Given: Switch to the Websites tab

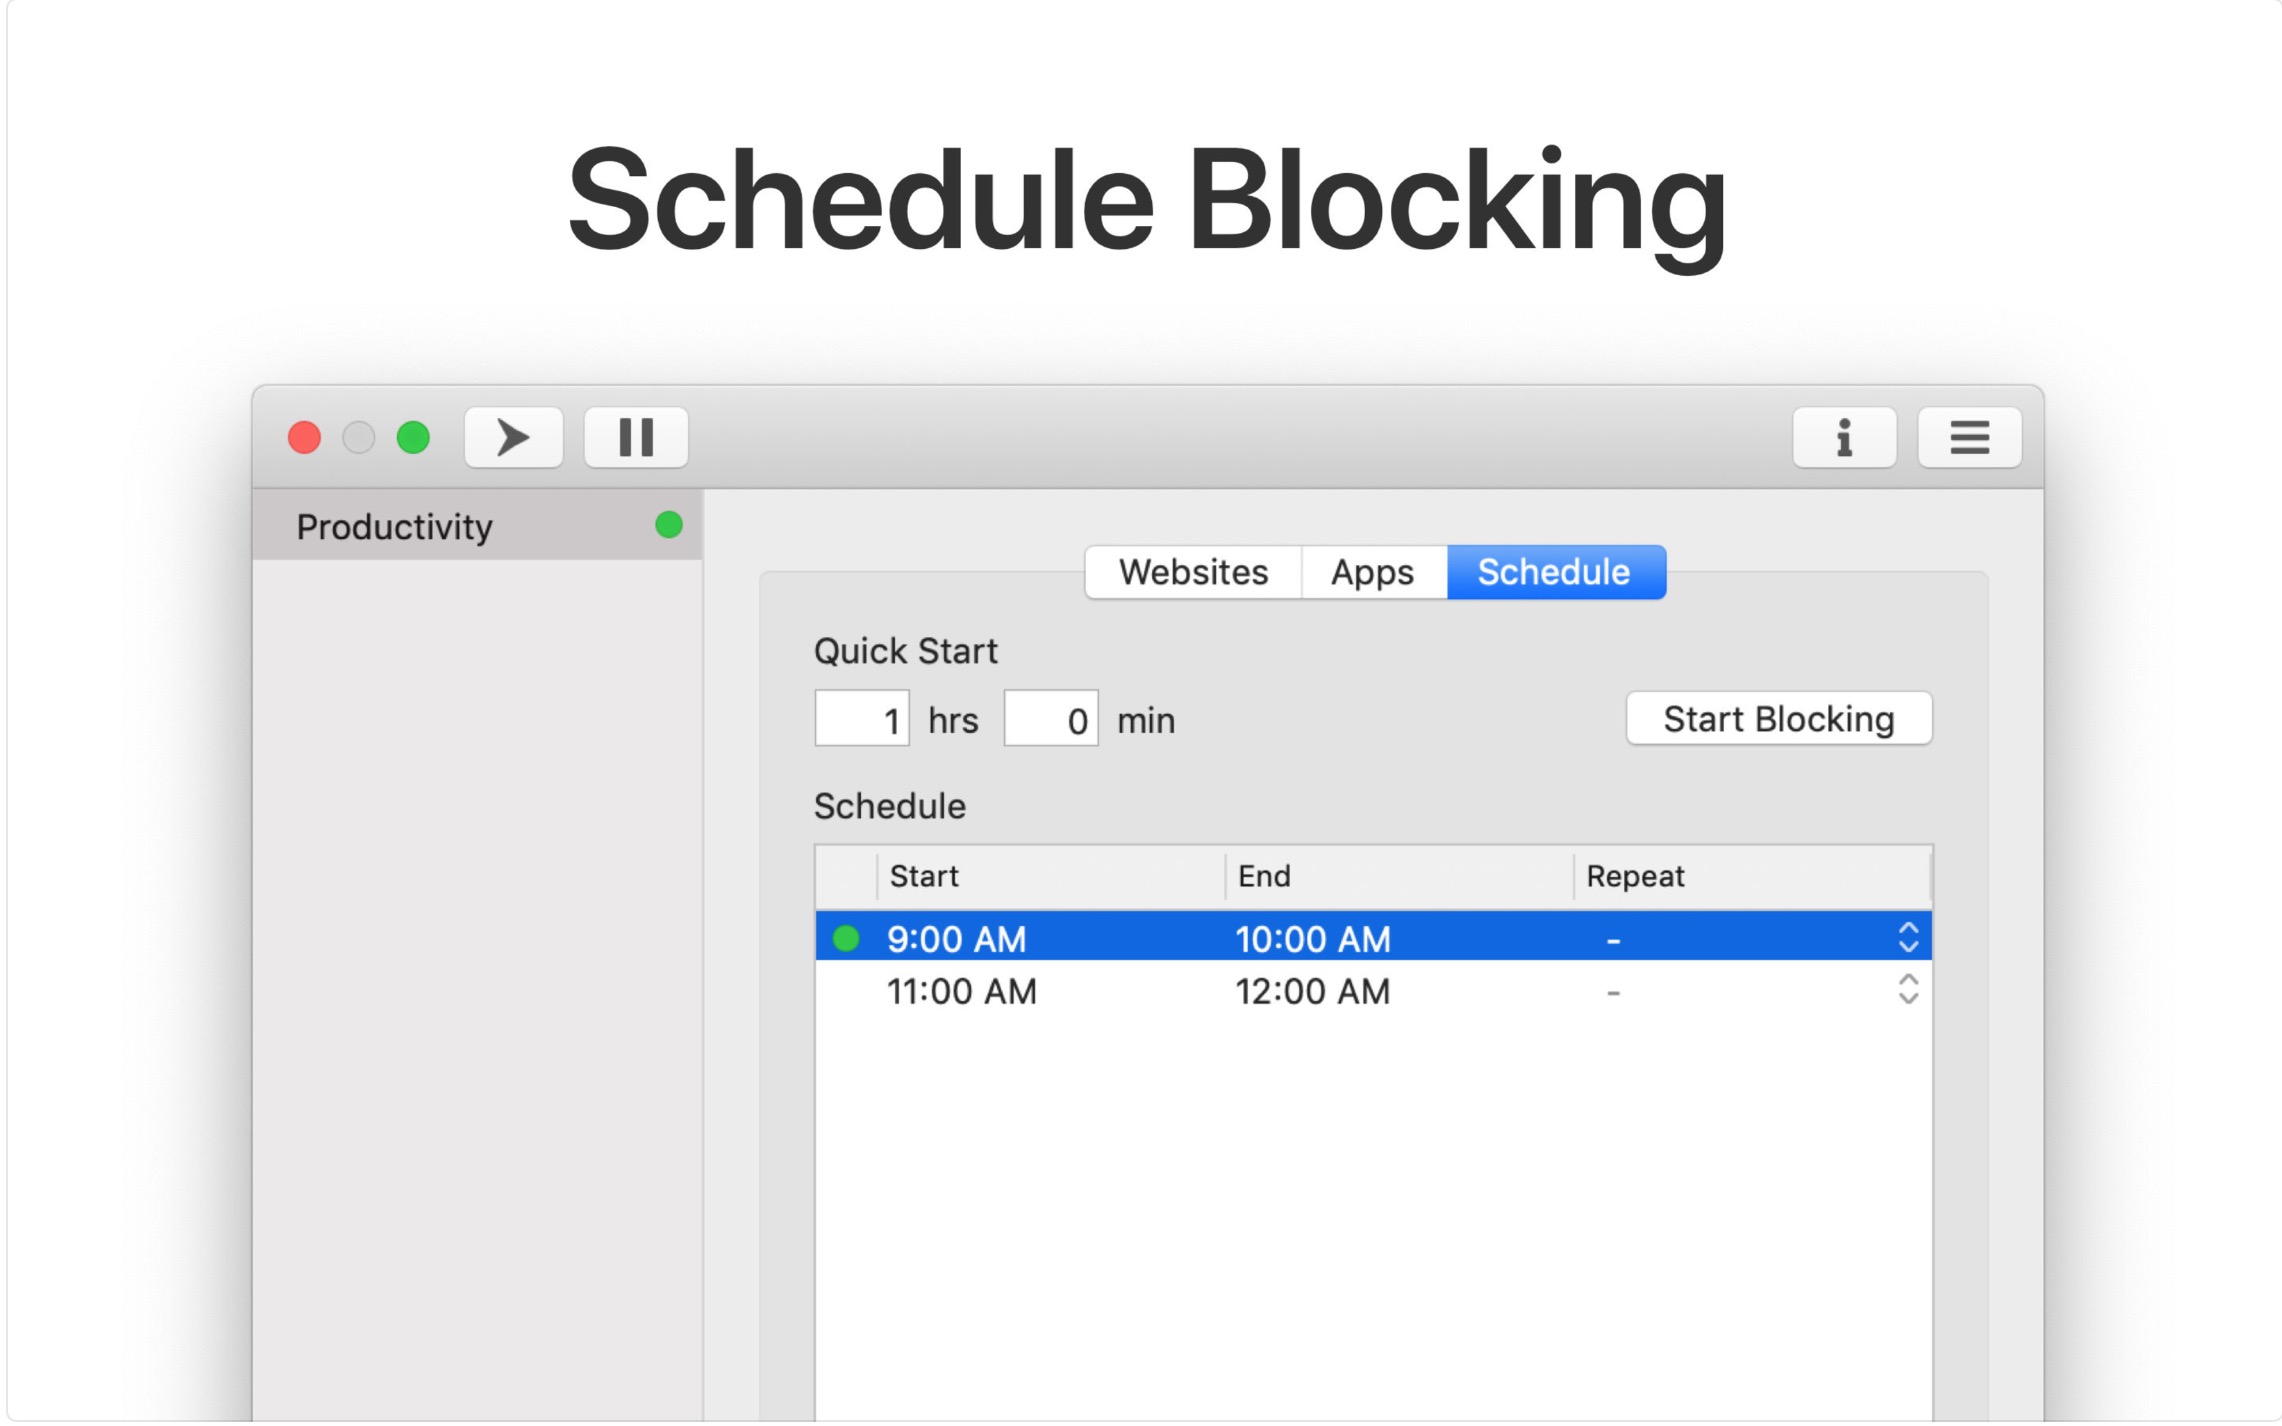Looking at the screenshot, I should [1192, 572].
